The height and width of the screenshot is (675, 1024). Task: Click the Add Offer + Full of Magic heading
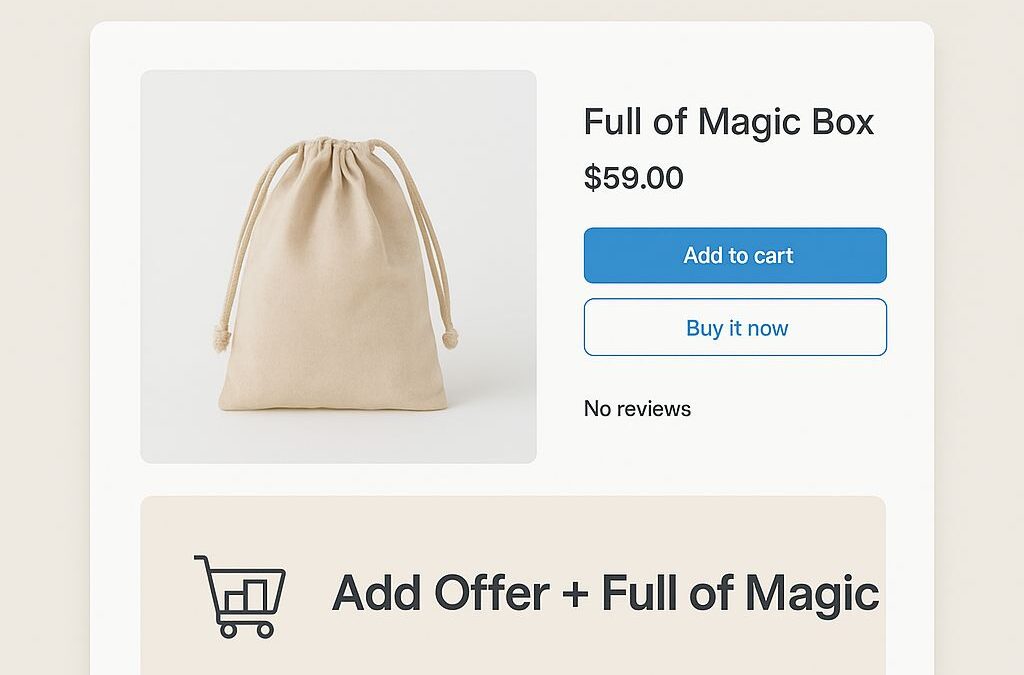point(605,593)
